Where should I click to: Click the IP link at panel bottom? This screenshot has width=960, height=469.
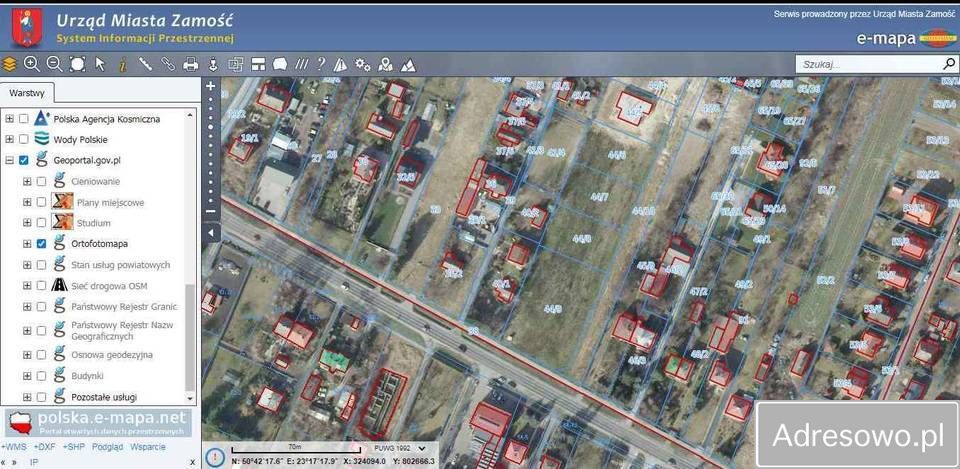(33, 462)
